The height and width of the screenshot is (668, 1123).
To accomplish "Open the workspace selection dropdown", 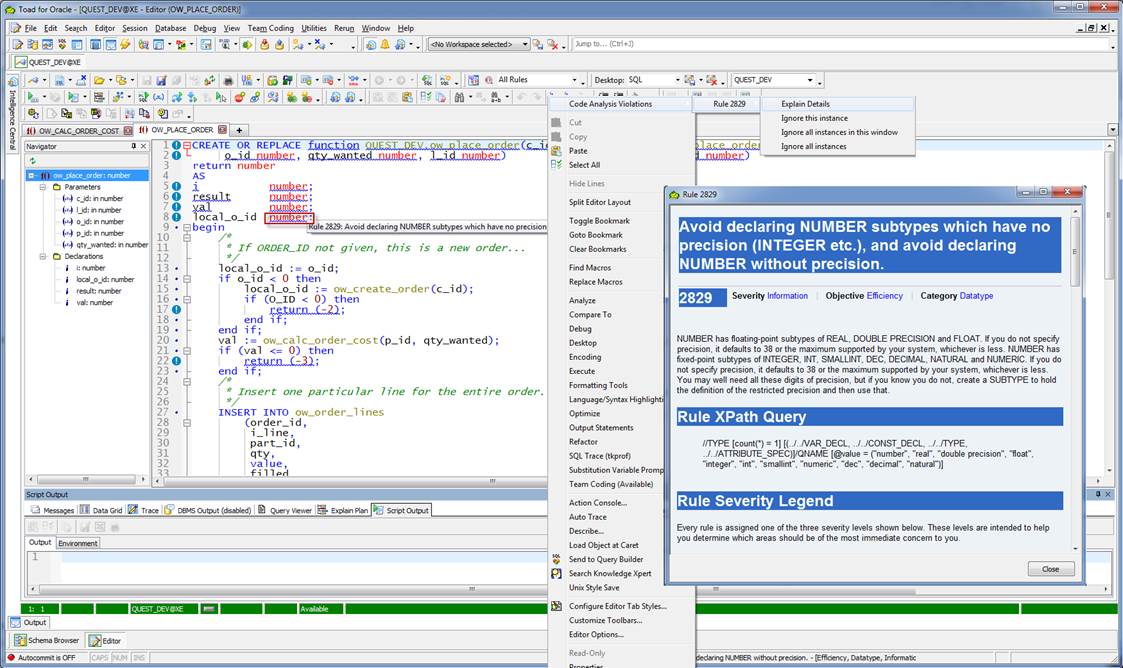I will point(524,44).
